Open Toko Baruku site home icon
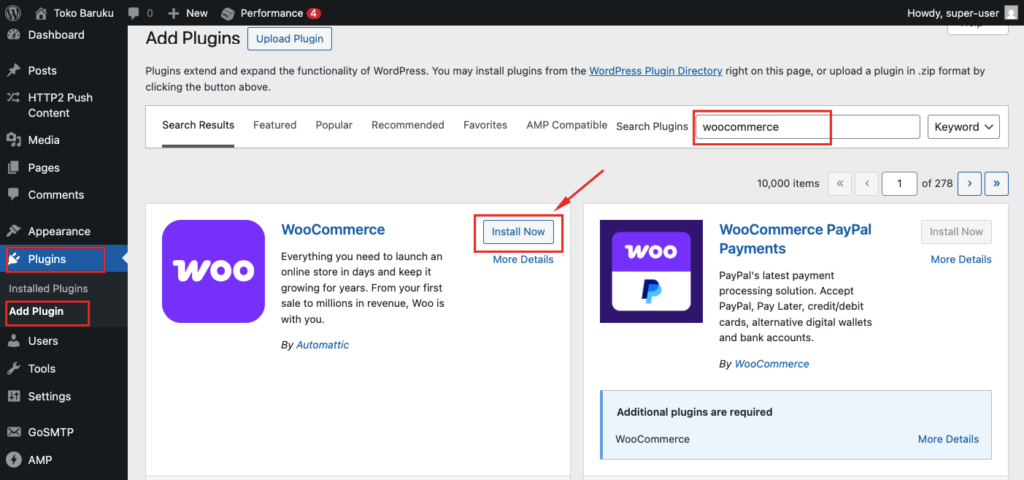The width and height of the screenshot is (1024, 480). pos(41,13)
